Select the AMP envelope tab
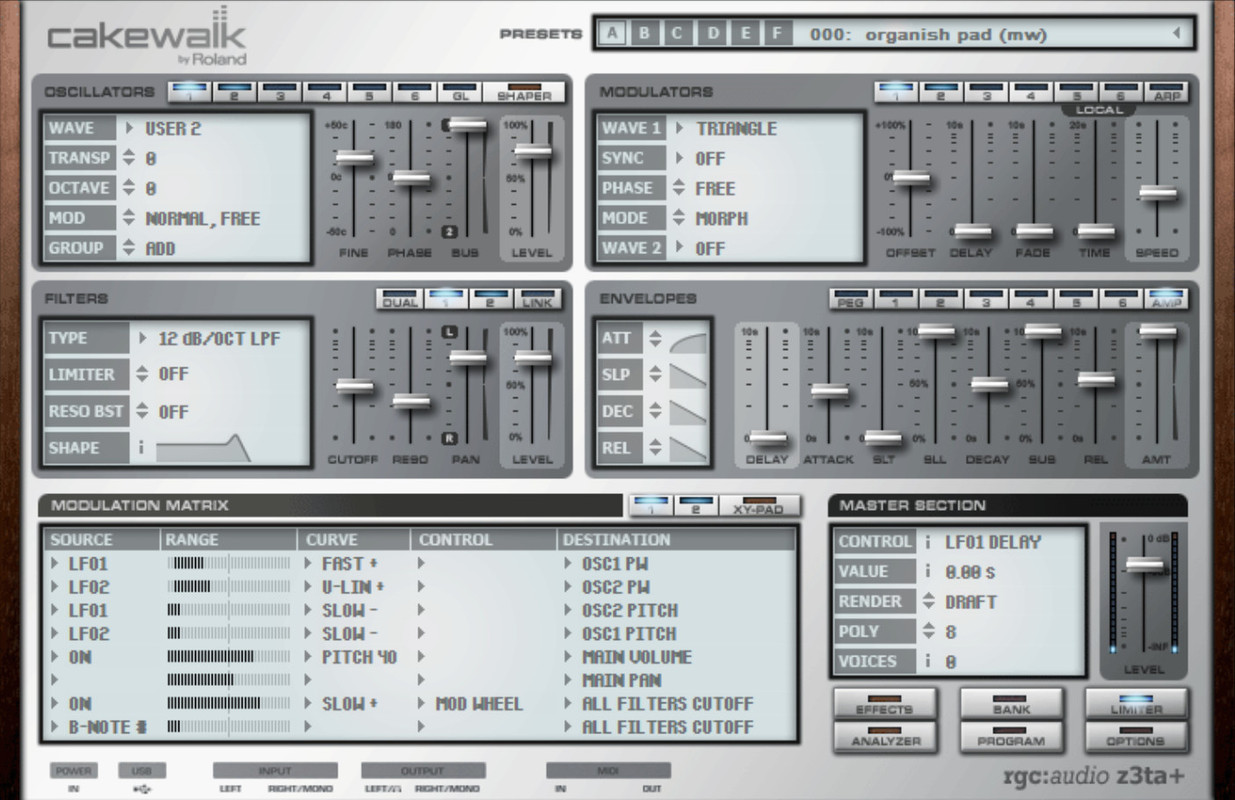Image resolution: width=1235 pixels, height=800 pixels. pyautogui.click(x=1166, y=299)
